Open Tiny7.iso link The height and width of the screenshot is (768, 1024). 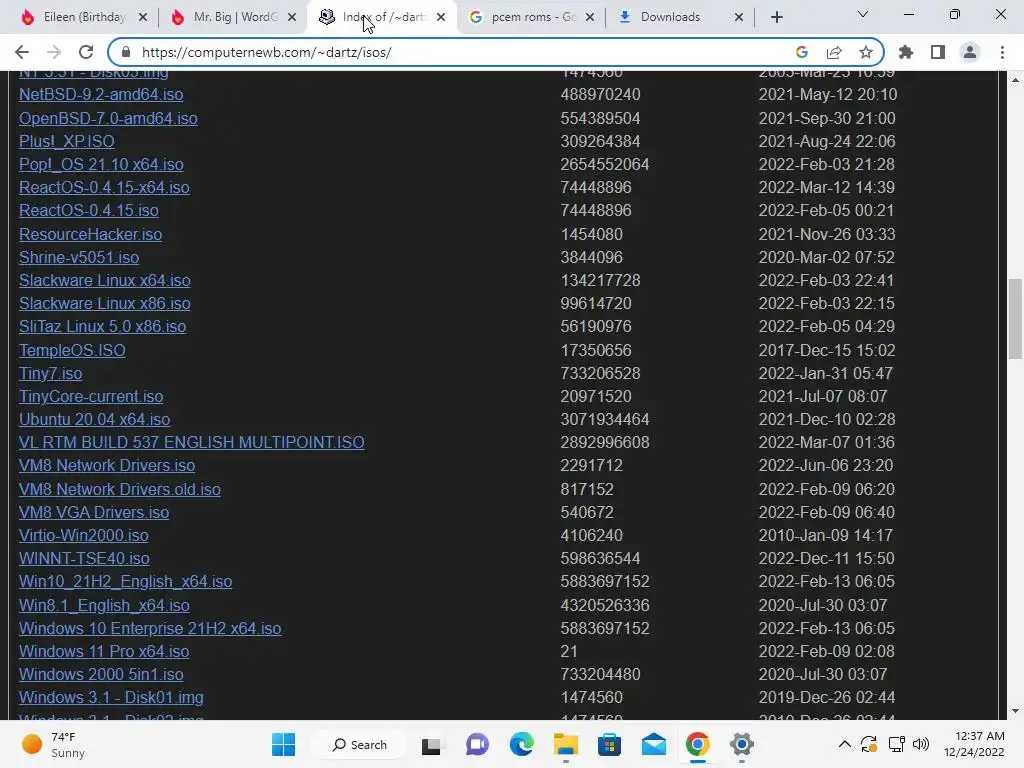coord(50,374)
